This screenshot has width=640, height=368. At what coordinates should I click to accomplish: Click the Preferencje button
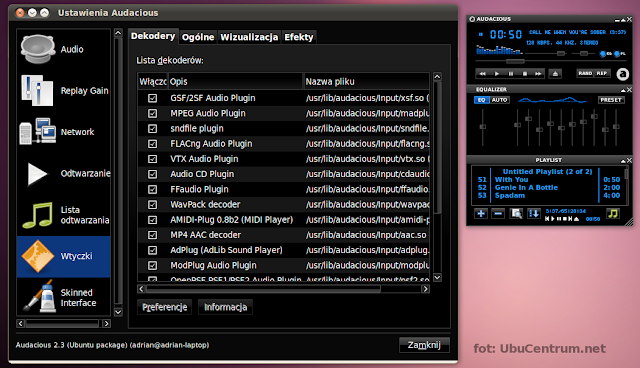point(164,307)
